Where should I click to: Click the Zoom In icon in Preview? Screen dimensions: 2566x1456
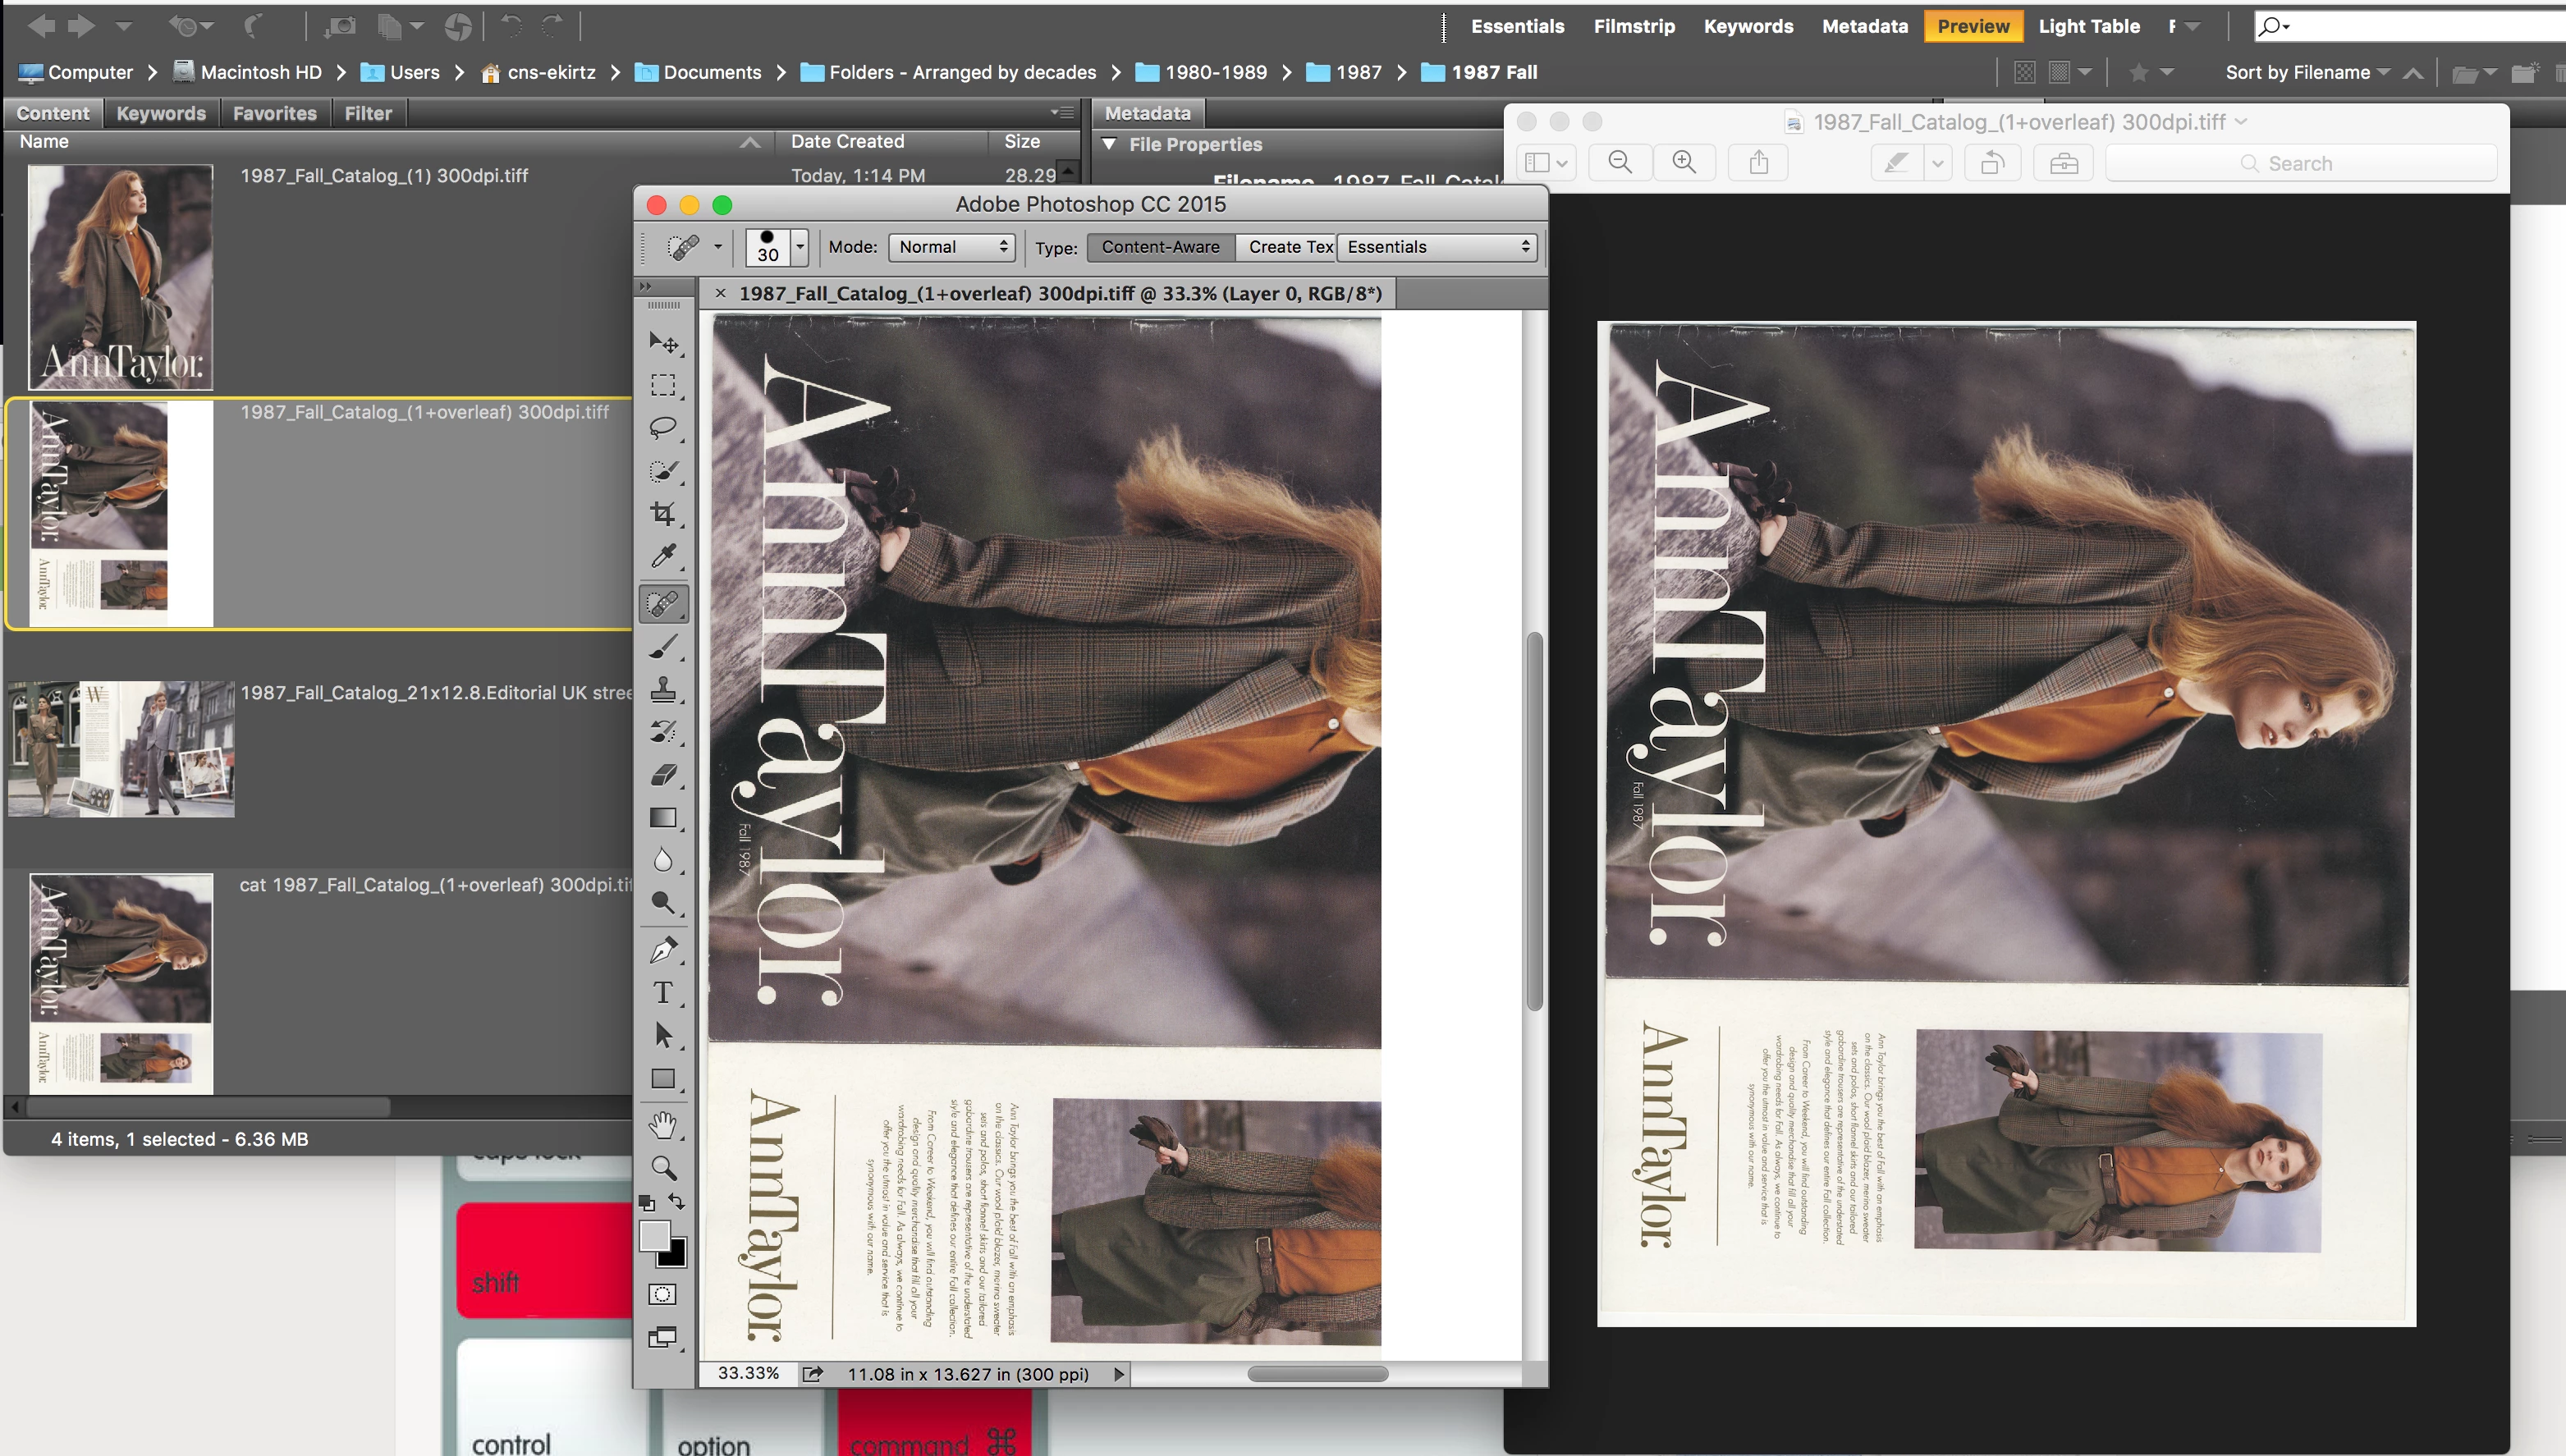point(1684,162)
